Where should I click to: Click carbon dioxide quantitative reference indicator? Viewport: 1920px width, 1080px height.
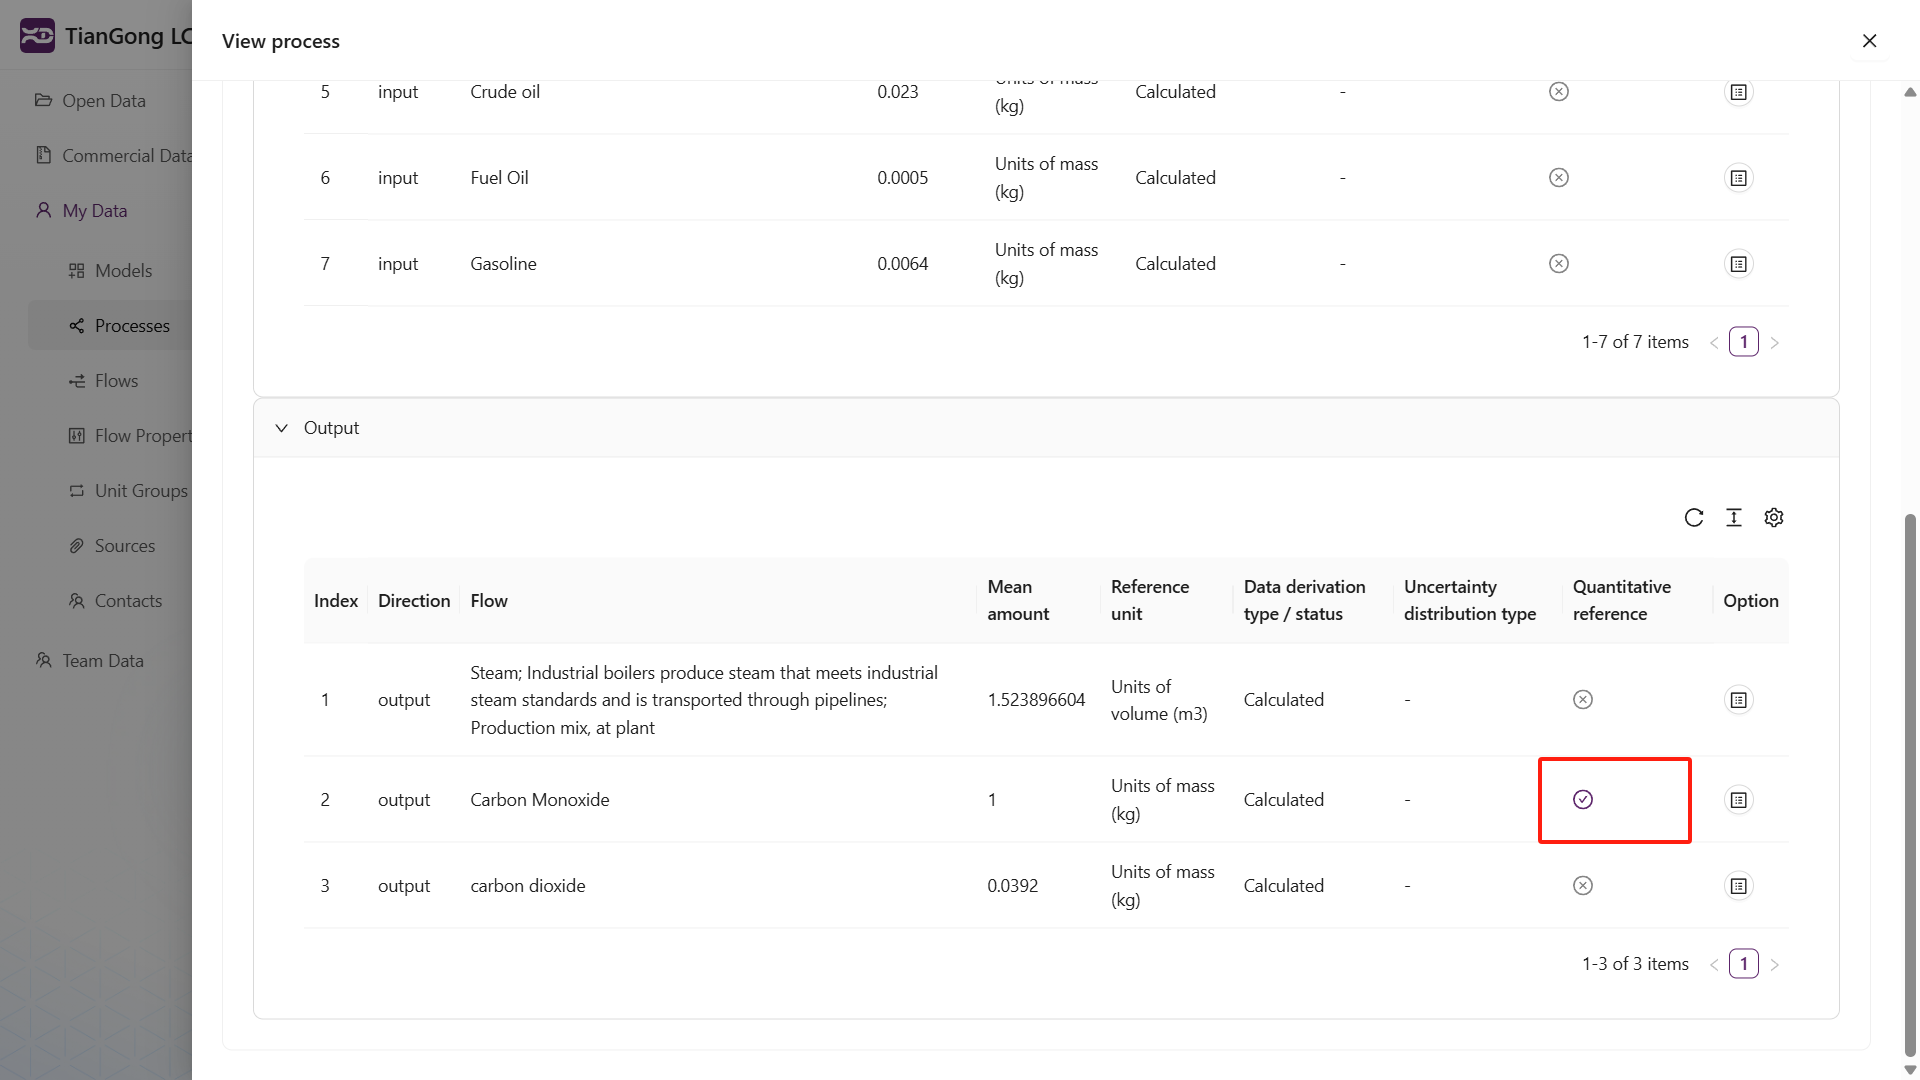(x=1582, y=886)
